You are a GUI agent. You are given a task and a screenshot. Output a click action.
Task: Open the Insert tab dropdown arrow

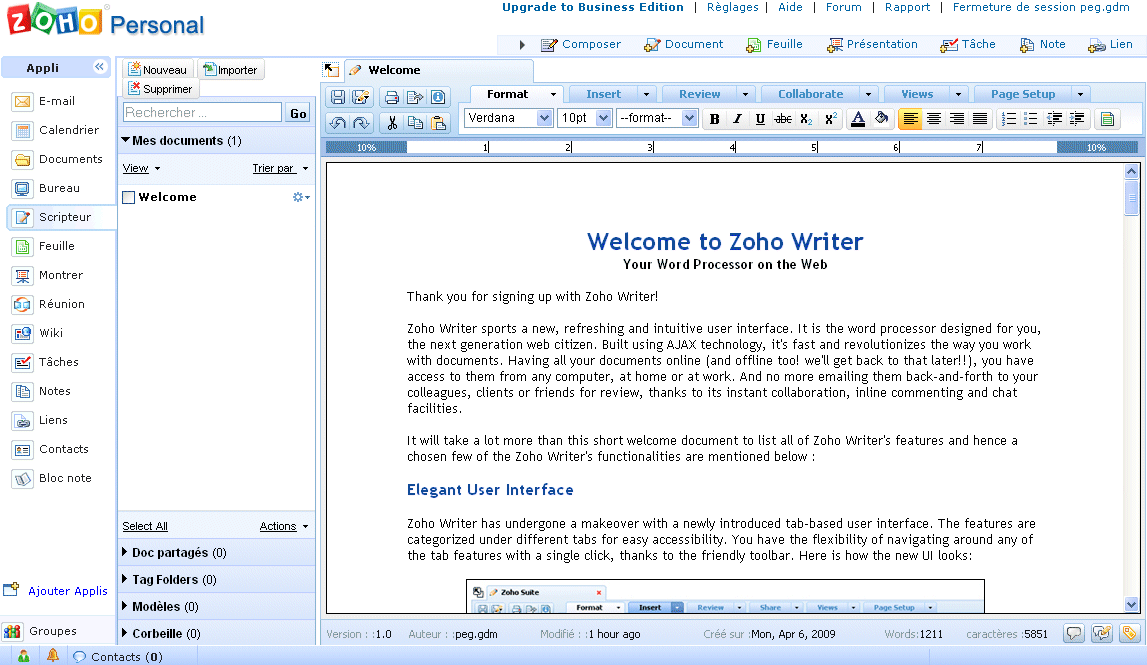(x=646, y=94)
